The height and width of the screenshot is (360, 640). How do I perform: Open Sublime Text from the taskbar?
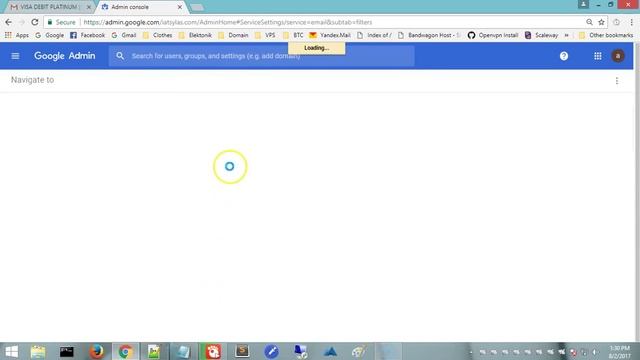point(242,351)
